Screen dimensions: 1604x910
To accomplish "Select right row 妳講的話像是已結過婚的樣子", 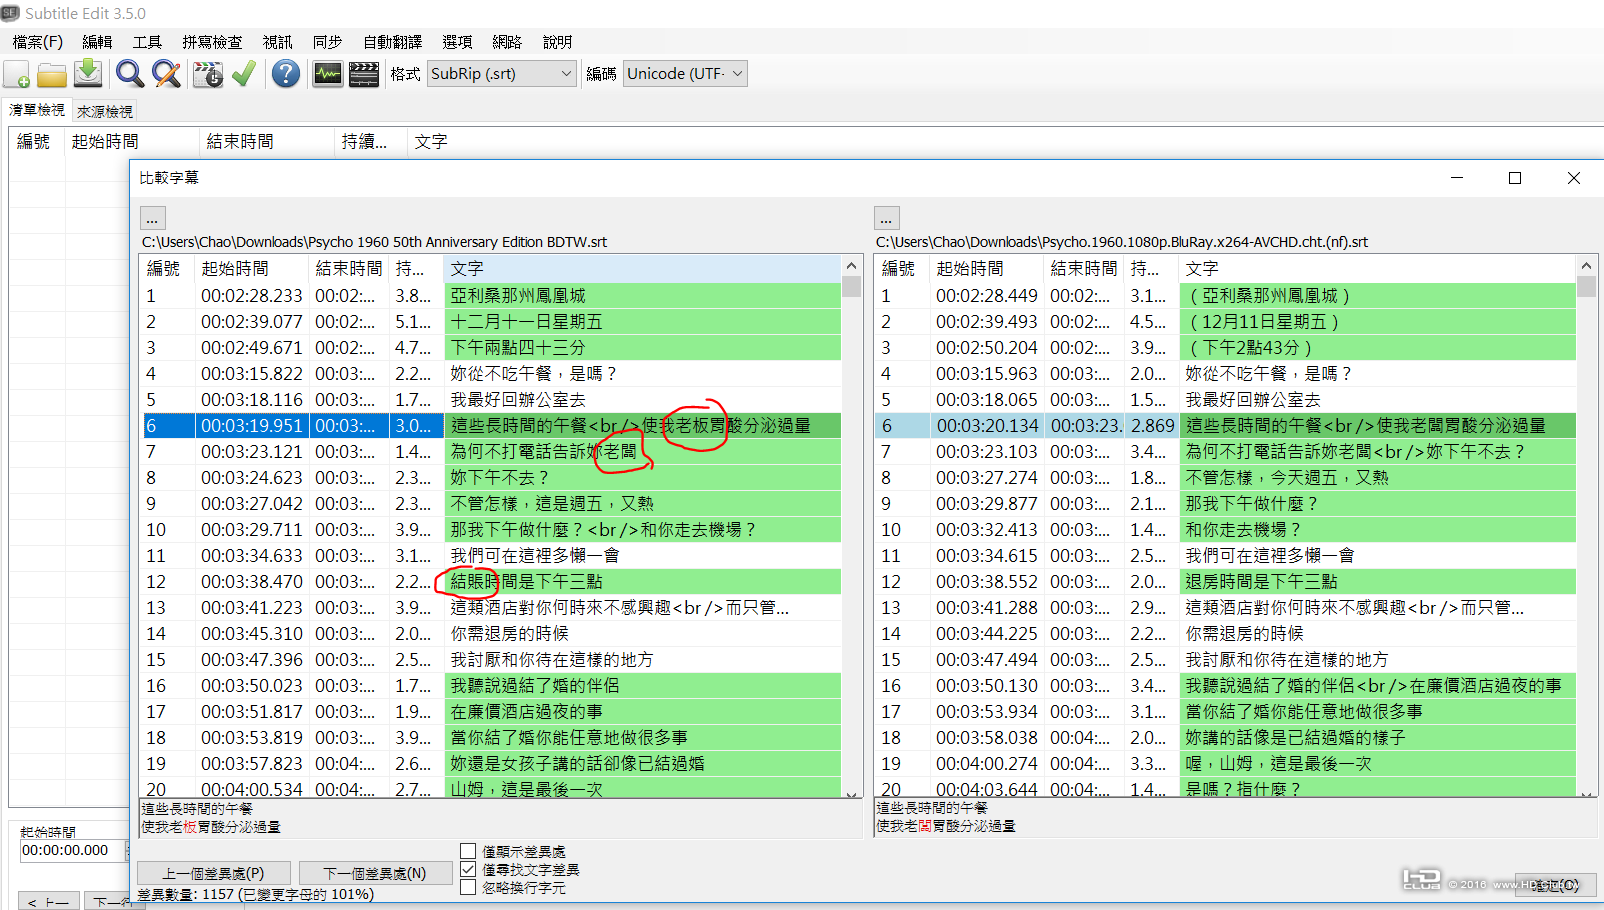I will coord(1226,738).
